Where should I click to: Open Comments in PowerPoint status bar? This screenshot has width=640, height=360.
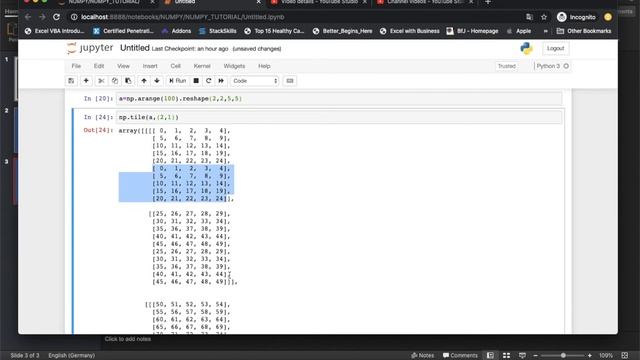(460, 356)
